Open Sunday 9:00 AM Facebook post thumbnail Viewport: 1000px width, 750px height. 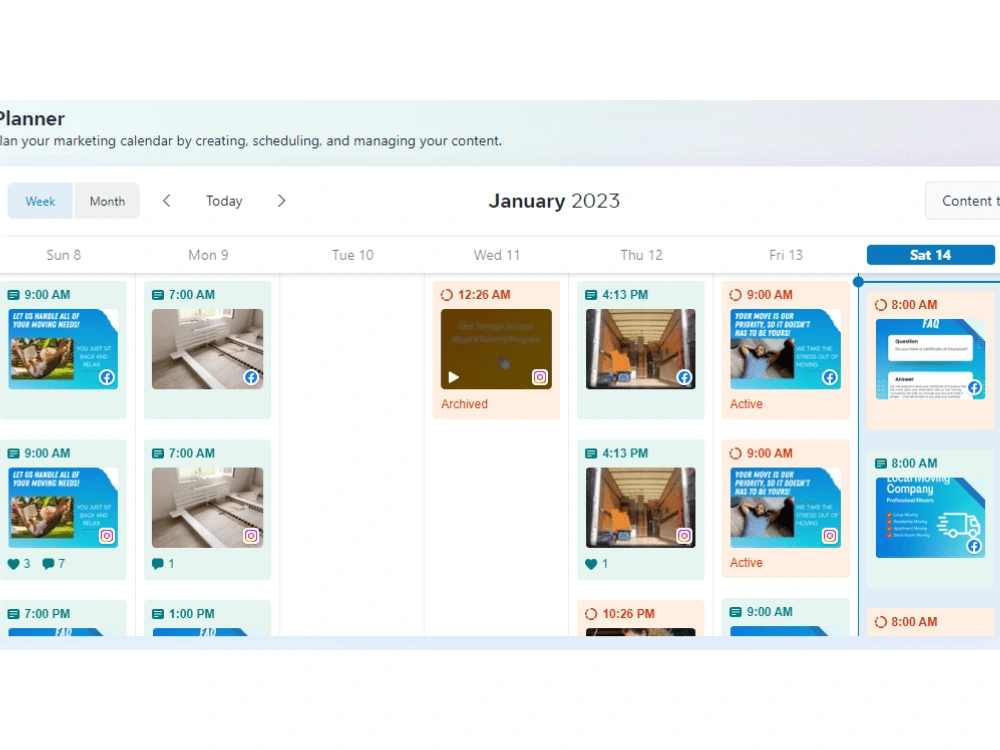tap(63, 349)
